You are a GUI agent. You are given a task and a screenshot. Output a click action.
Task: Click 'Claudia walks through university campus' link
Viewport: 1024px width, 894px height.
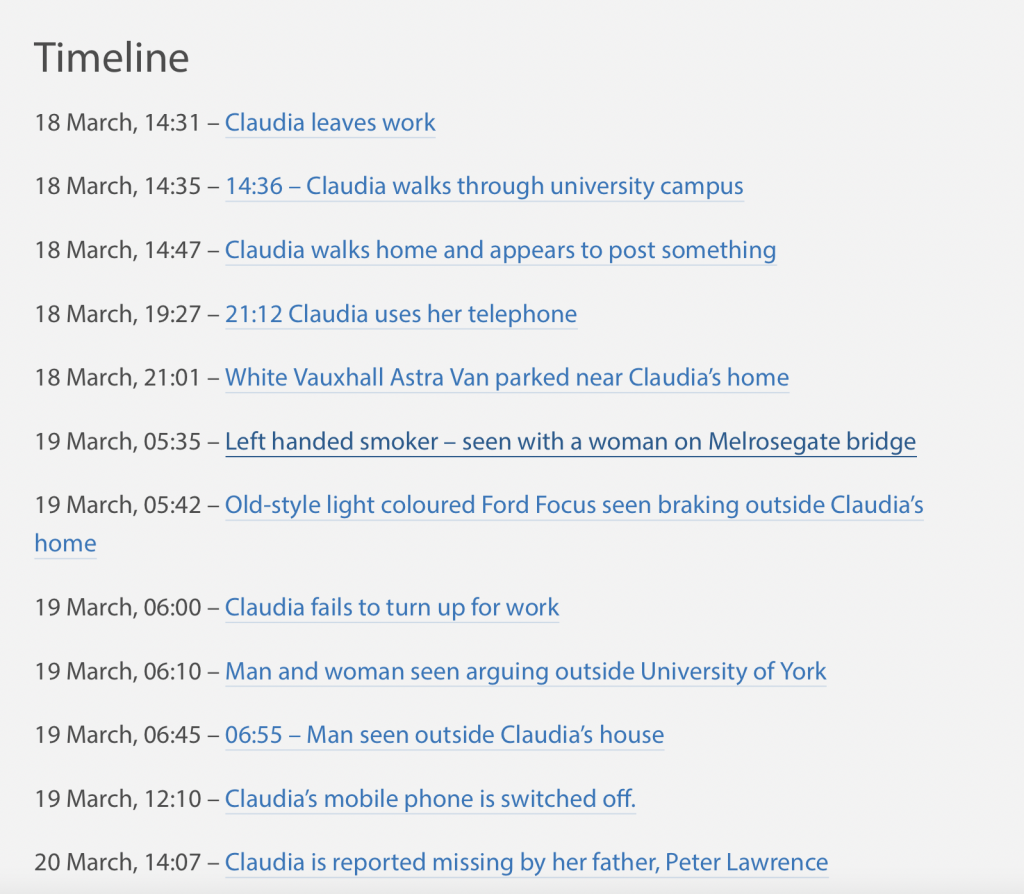pyautogui.click(x=484, y=187)
